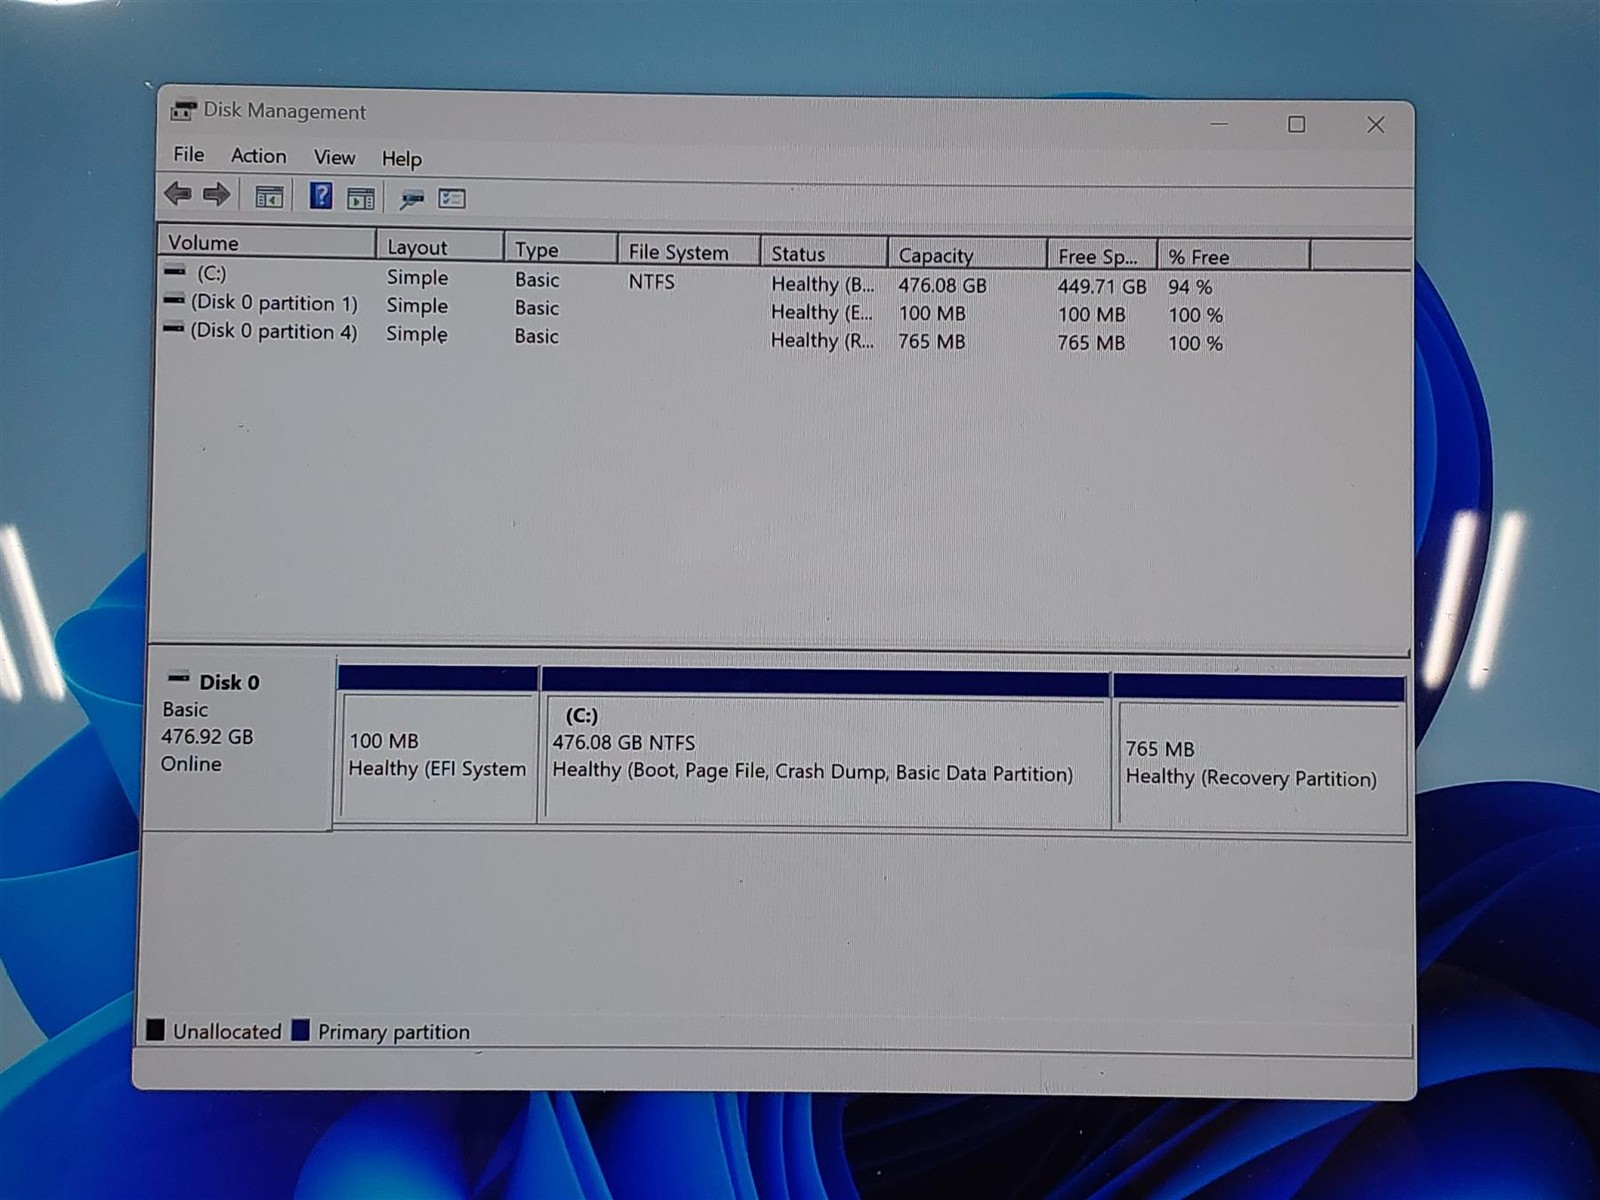The height and width of the screenshot is (1200, 1600).
Task: Minimize the Disk Management window
Action: click(1219, 123)
